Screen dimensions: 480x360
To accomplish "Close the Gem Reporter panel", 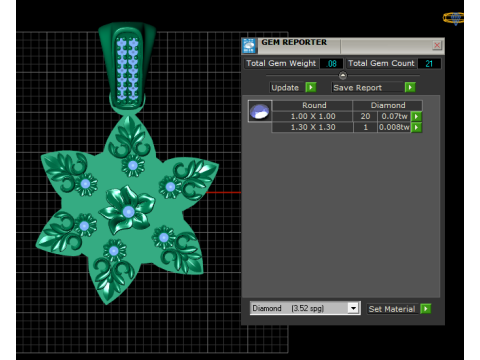I will click(437, 45).
